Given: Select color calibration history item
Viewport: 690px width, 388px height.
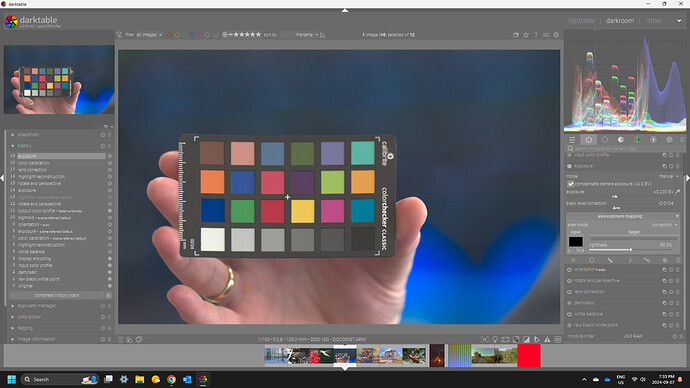Looking at the screenshot, I should [x=33, y=163].
